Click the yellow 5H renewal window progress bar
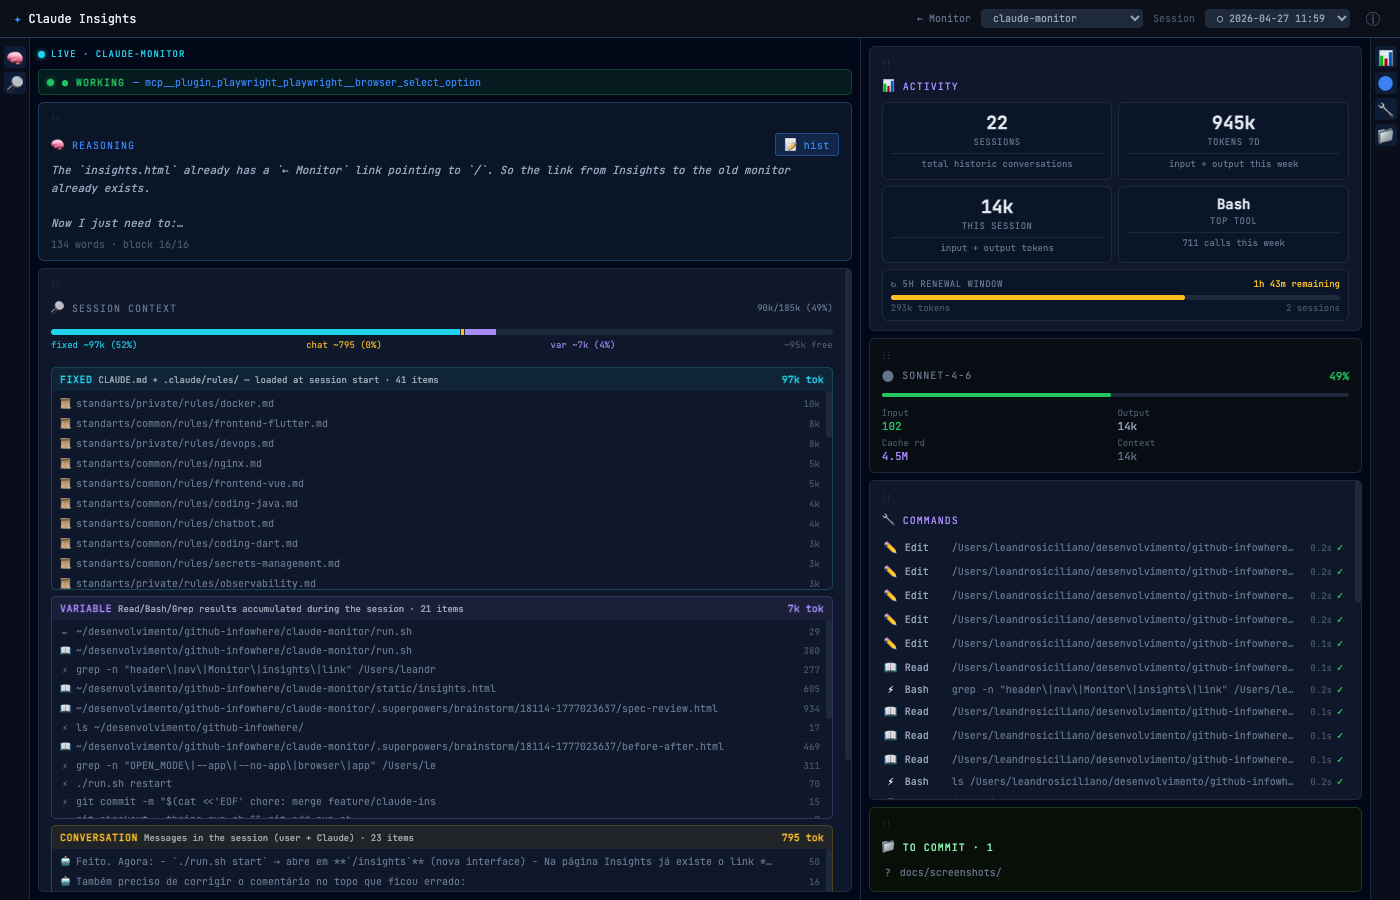This screenshot has height=900, width=1400. [1115, 297]
